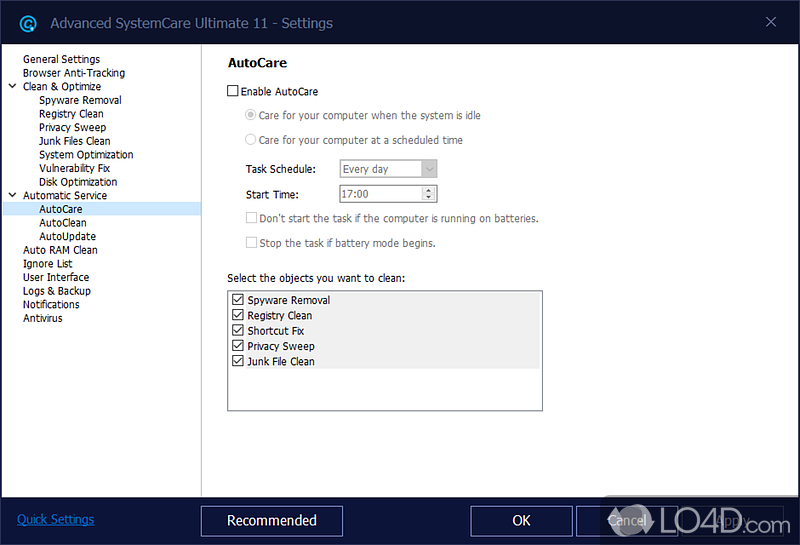Tick Stop the task if battery mode begins
The height and width of the screenshot is (545, 800).
pos(252,242)
